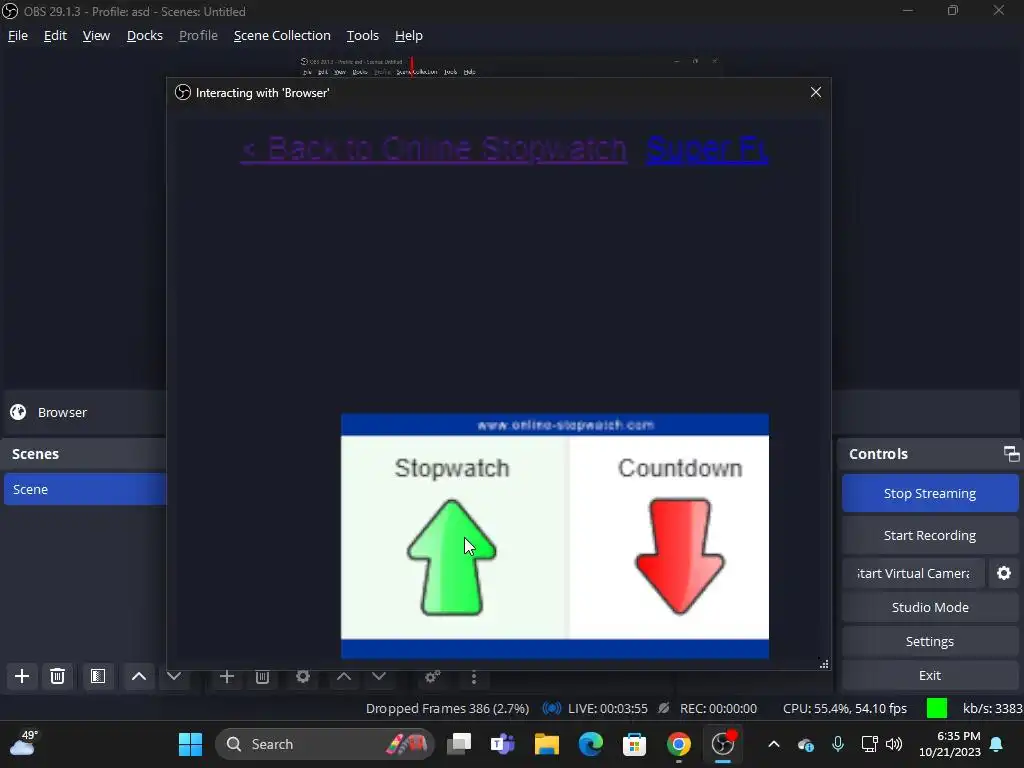
Task: Click the red Countdown down arrow
Action: coord(679,556)
